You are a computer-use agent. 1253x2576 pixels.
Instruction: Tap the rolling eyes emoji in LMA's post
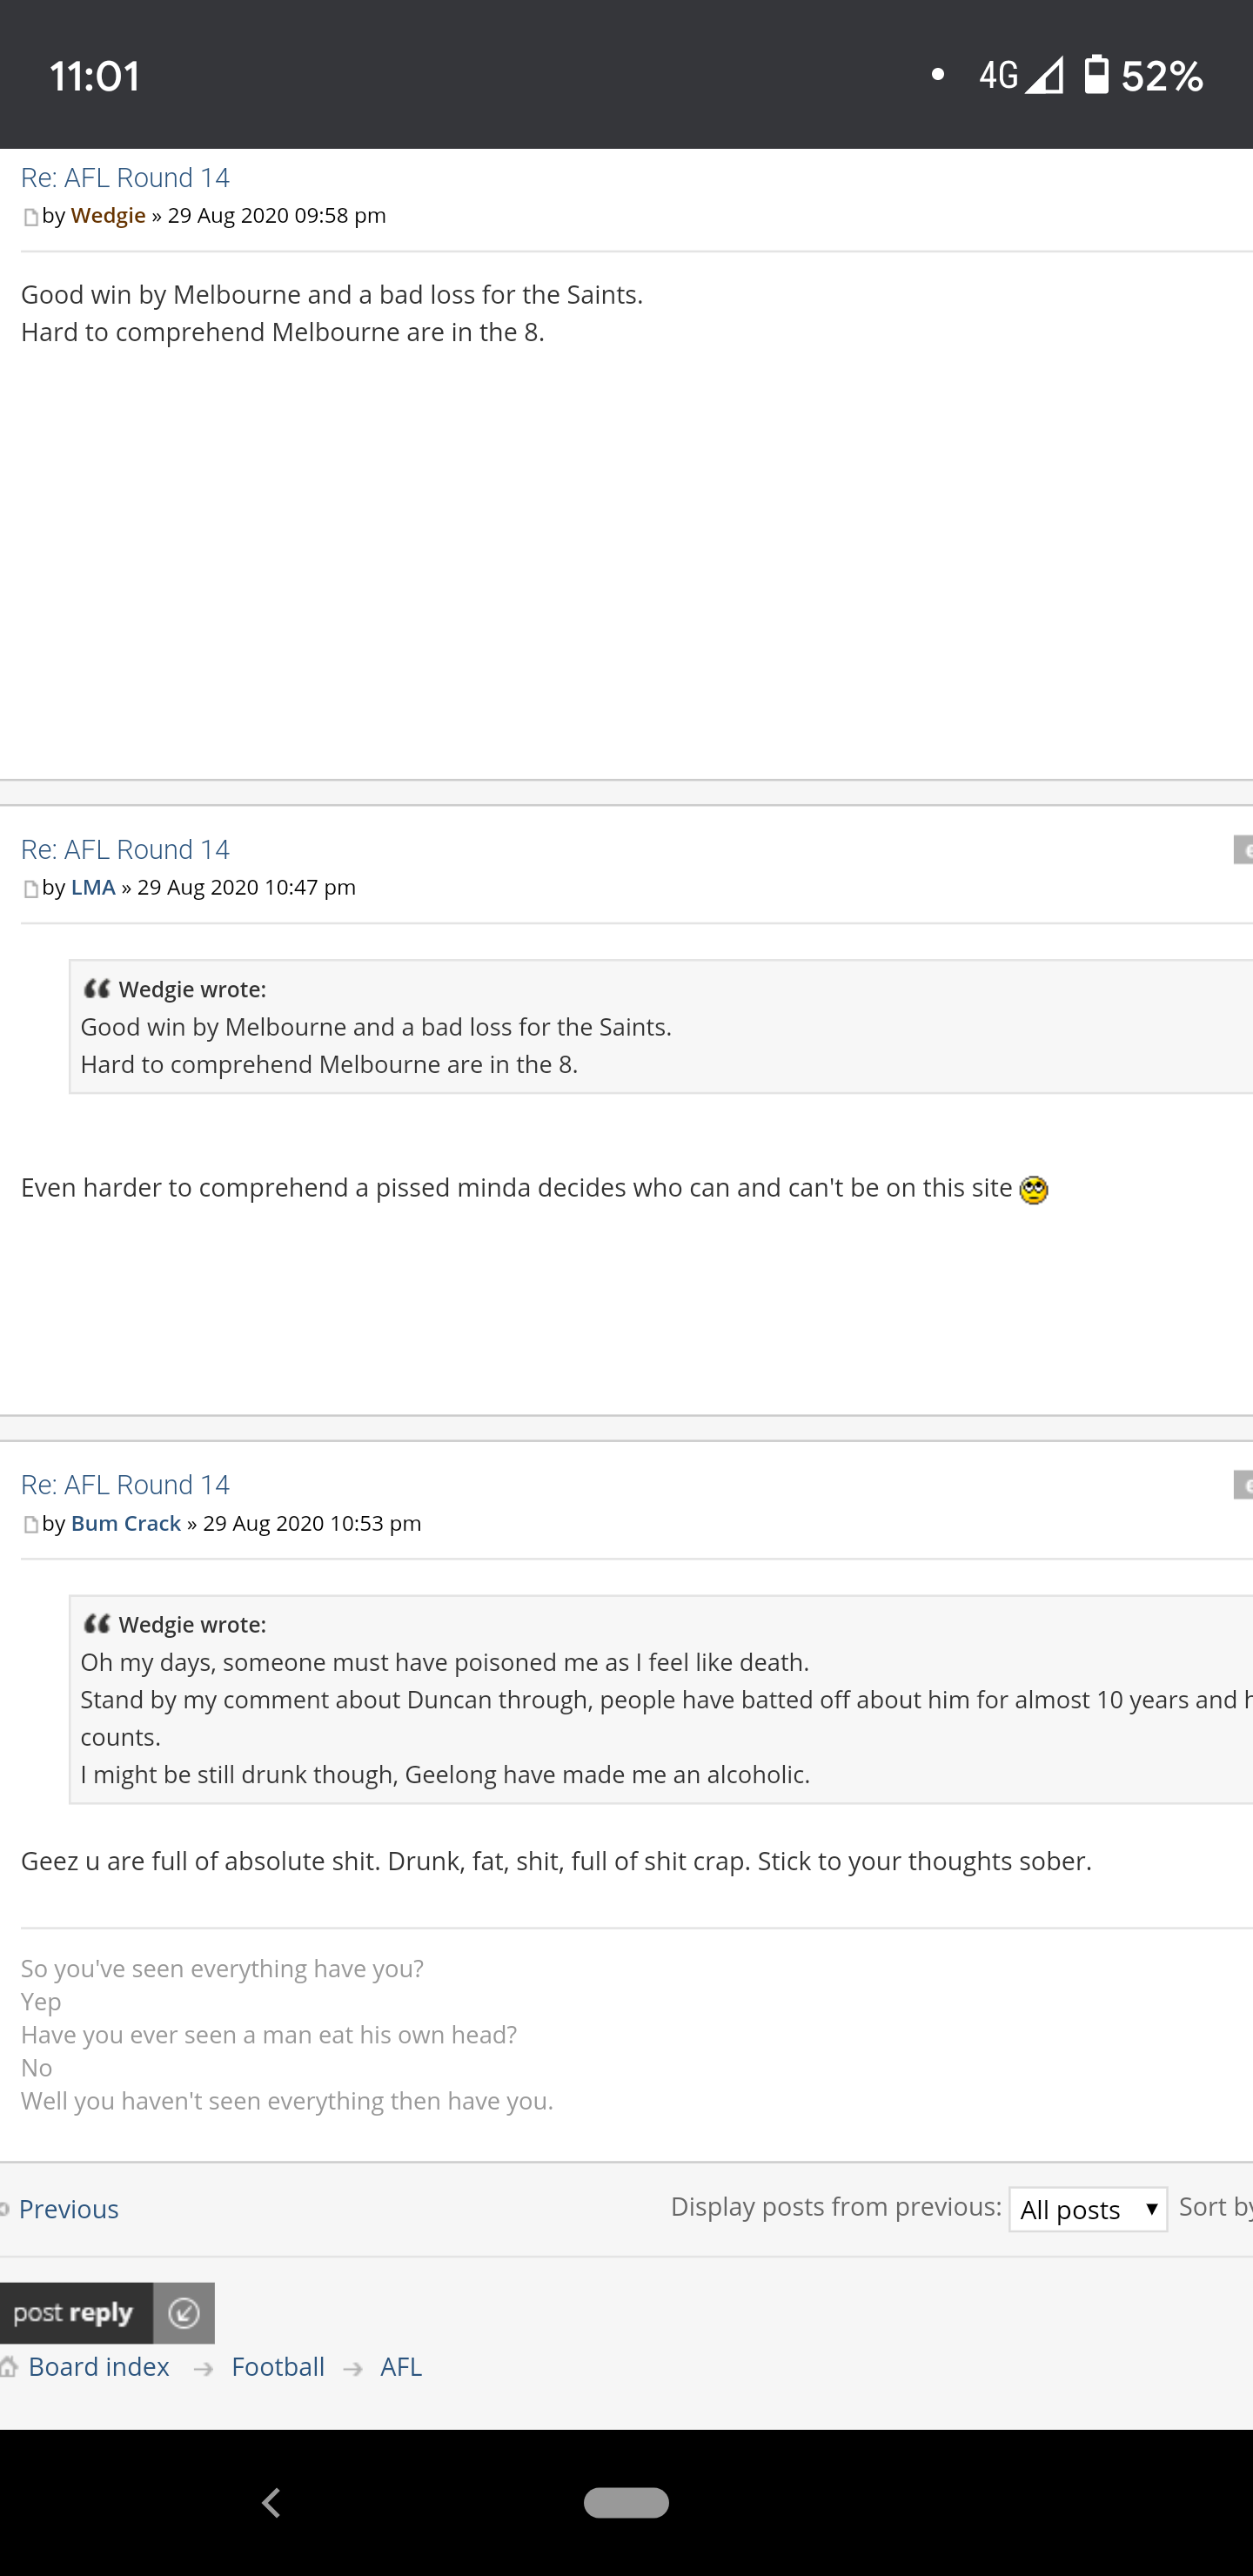tap(1033, 1190)
